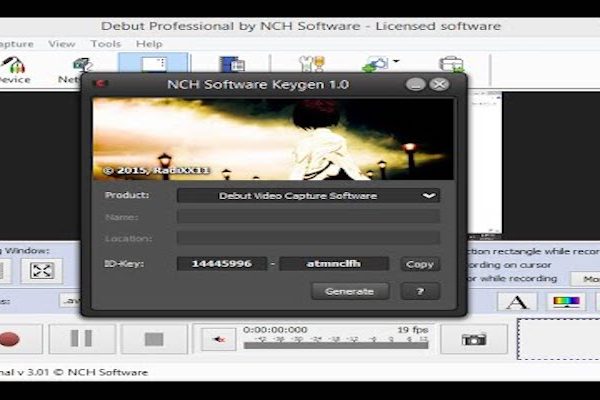Open the color adjustments icon
Viewport: 600px width, 400px height.
pyautogui.click(x=566, y=302)
